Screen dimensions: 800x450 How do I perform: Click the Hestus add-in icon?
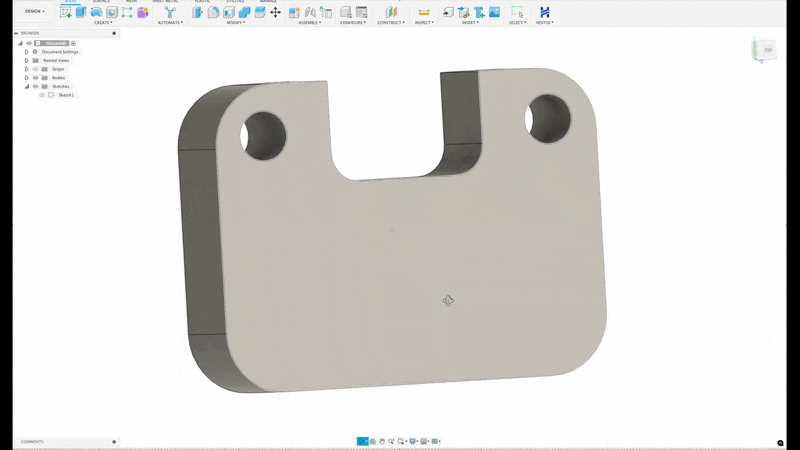pyautogui.click(x=544, y=12)
